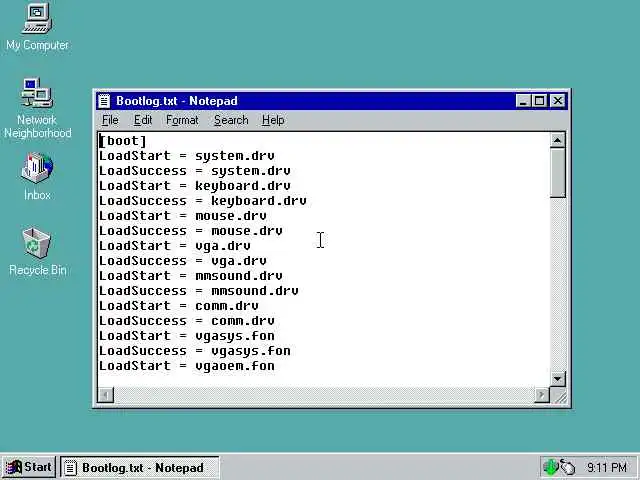Select the Recycle Bin icon
640x480 pixels.
click(37, 252)
